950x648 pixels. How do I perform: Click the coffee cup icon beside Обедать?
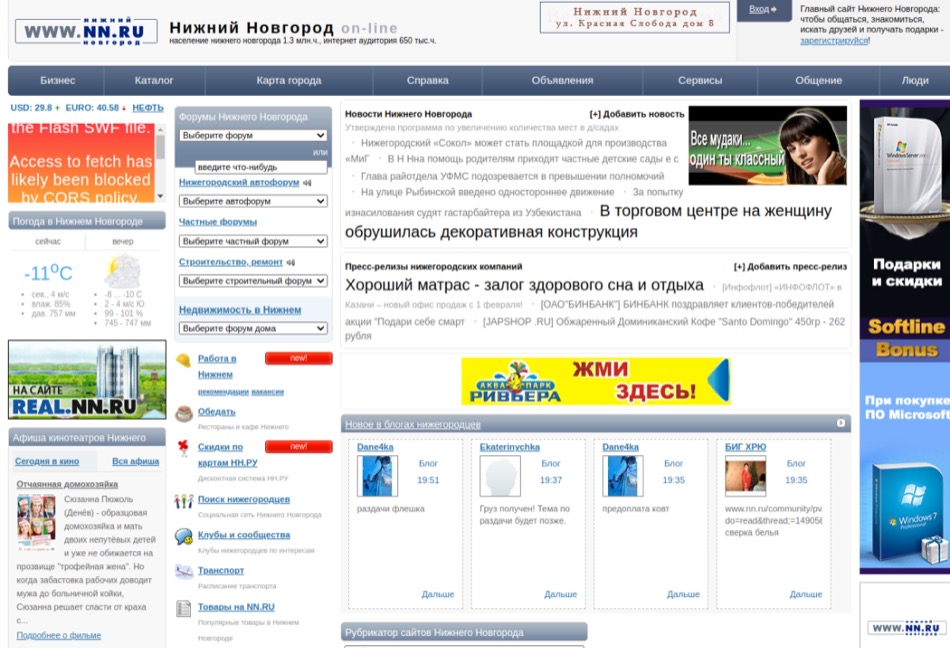(x=184, y=414)
